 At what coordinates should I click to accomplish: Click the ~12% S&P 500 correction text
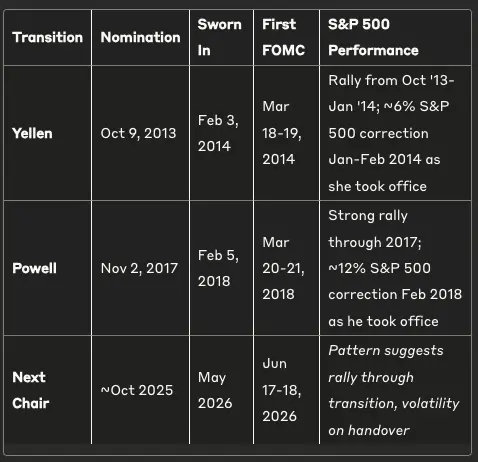(395, 281)
